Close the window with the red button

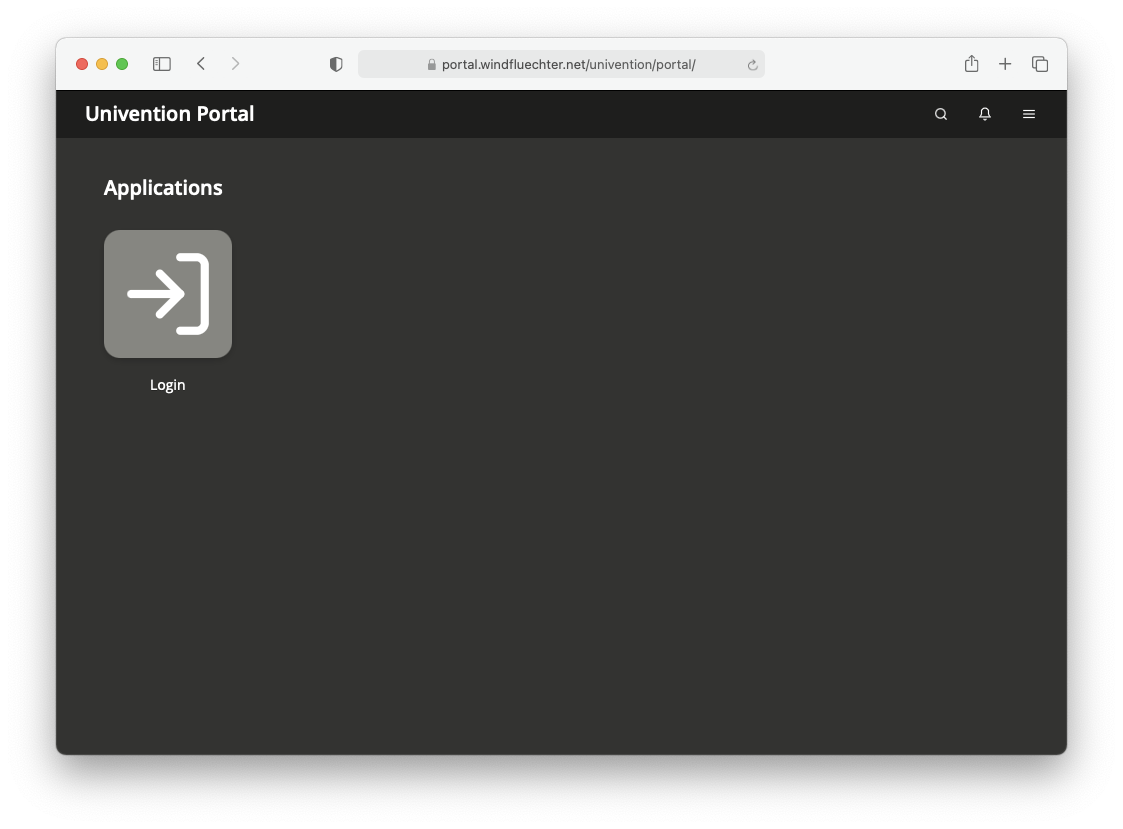[x=82, y=64]
